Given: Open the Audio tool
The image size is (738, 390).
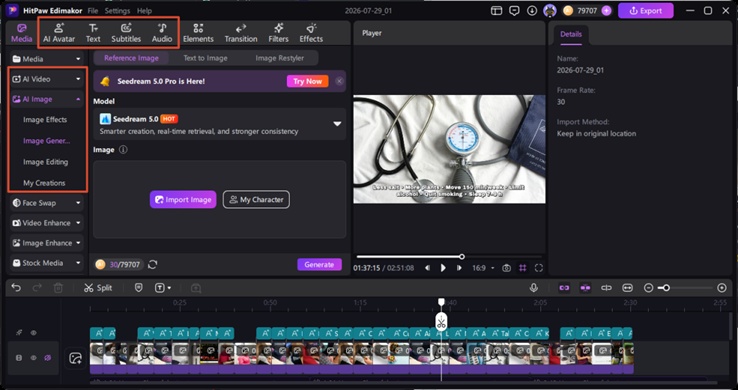Looking at the screenshot, I should point(162,33).
